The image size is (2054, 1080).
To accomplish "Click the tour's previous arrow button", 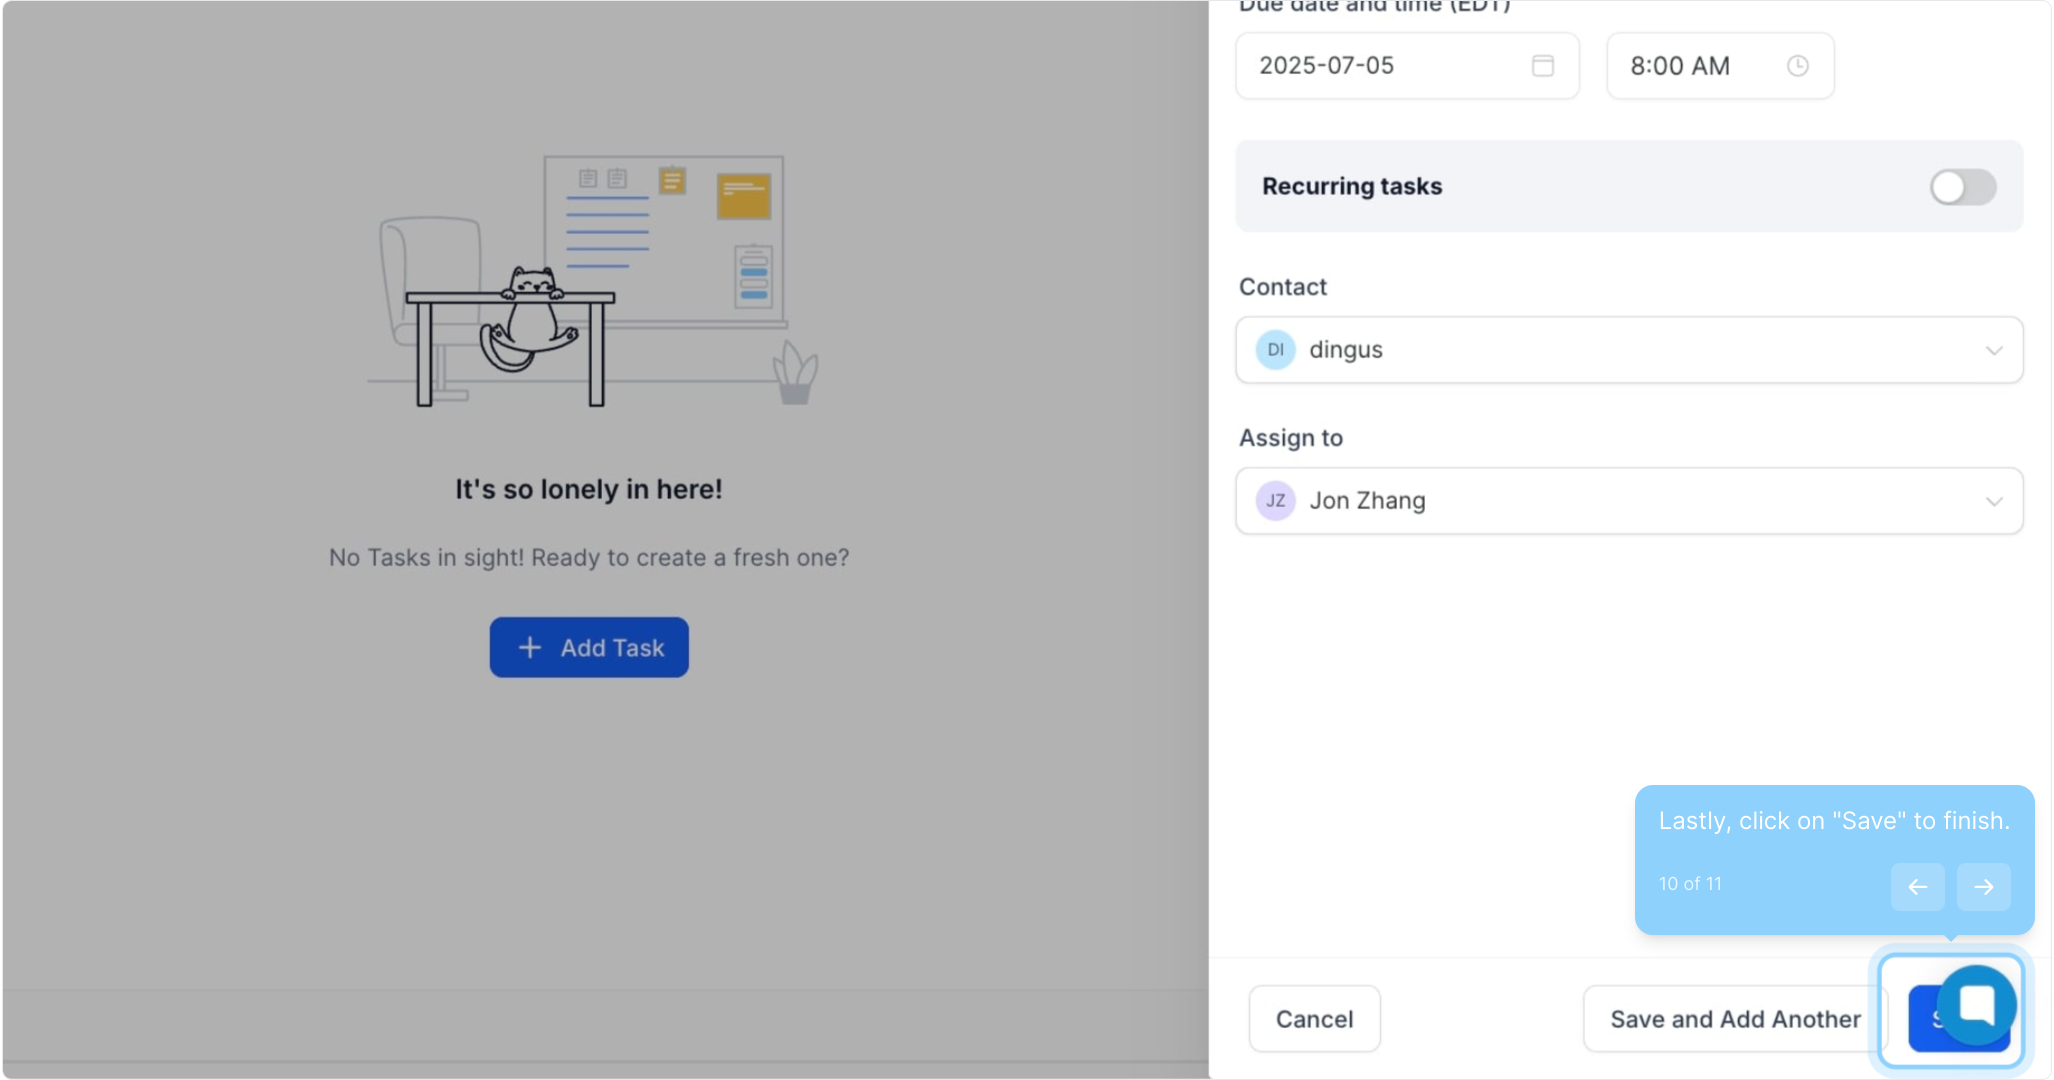I will click(1917, 887).
